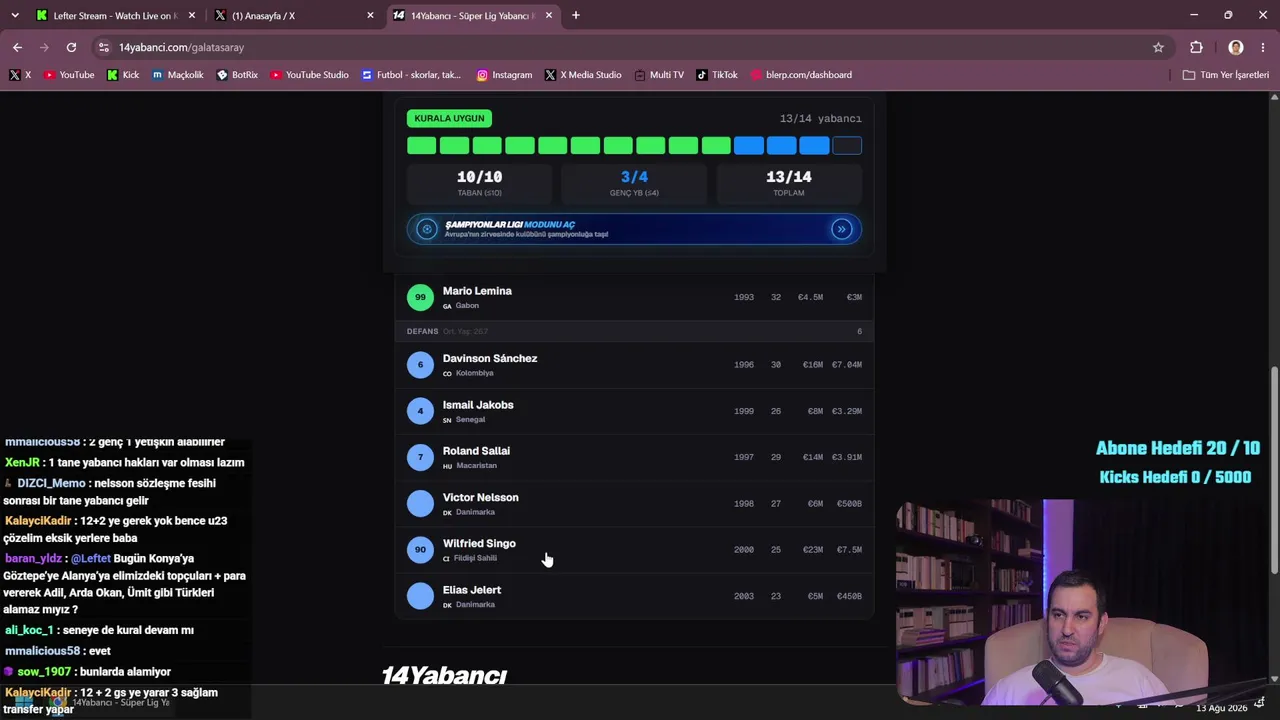Click the 3/4 Genç YB counter
This screenshot has width=1280, height=720.
tap(634, 182)
